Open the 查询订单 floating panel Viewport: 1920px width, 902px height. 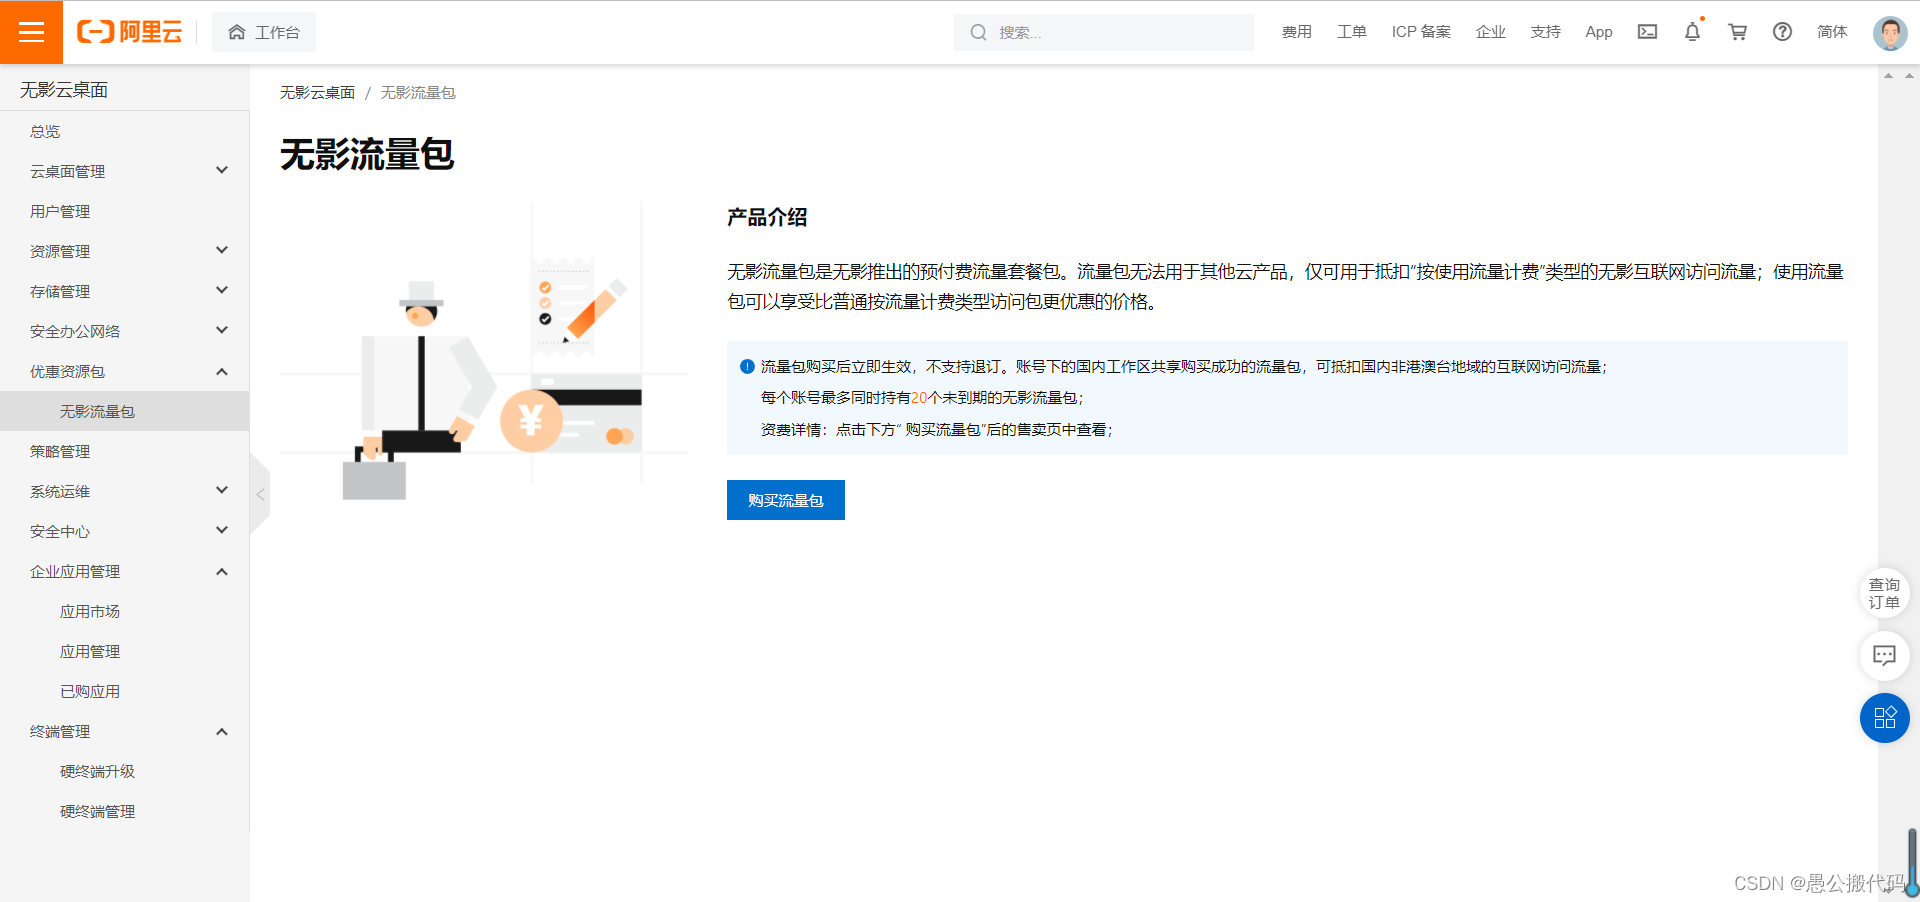(x=1884, y=592)
